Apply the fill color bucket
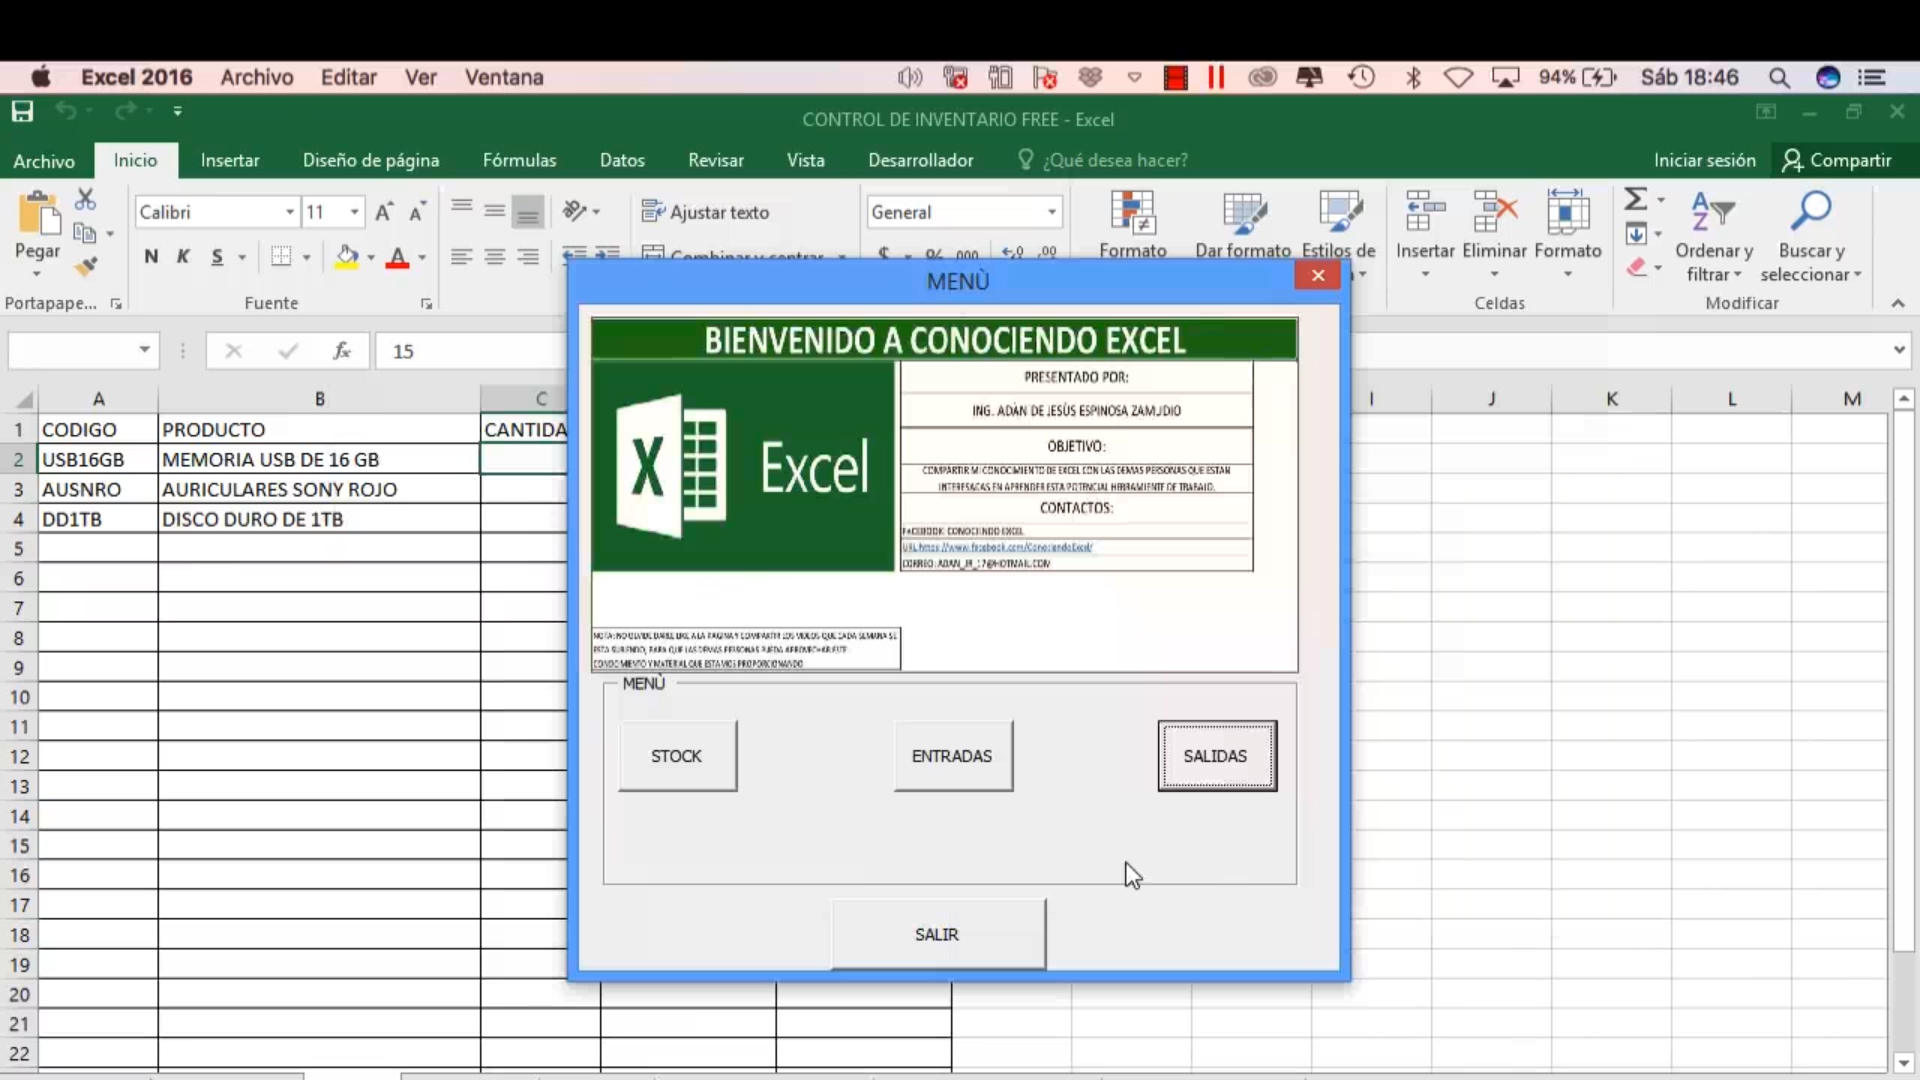Image resolution: width=1920 pixels, height=1080 pixels. [347, 257]
